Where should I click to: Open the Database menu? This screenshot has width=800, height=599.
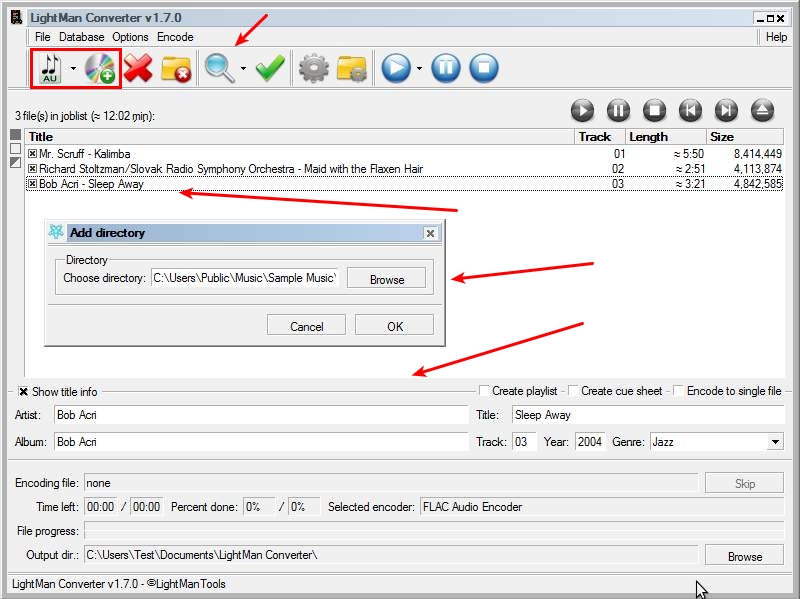pyautogui.click(x=81, y=37)
